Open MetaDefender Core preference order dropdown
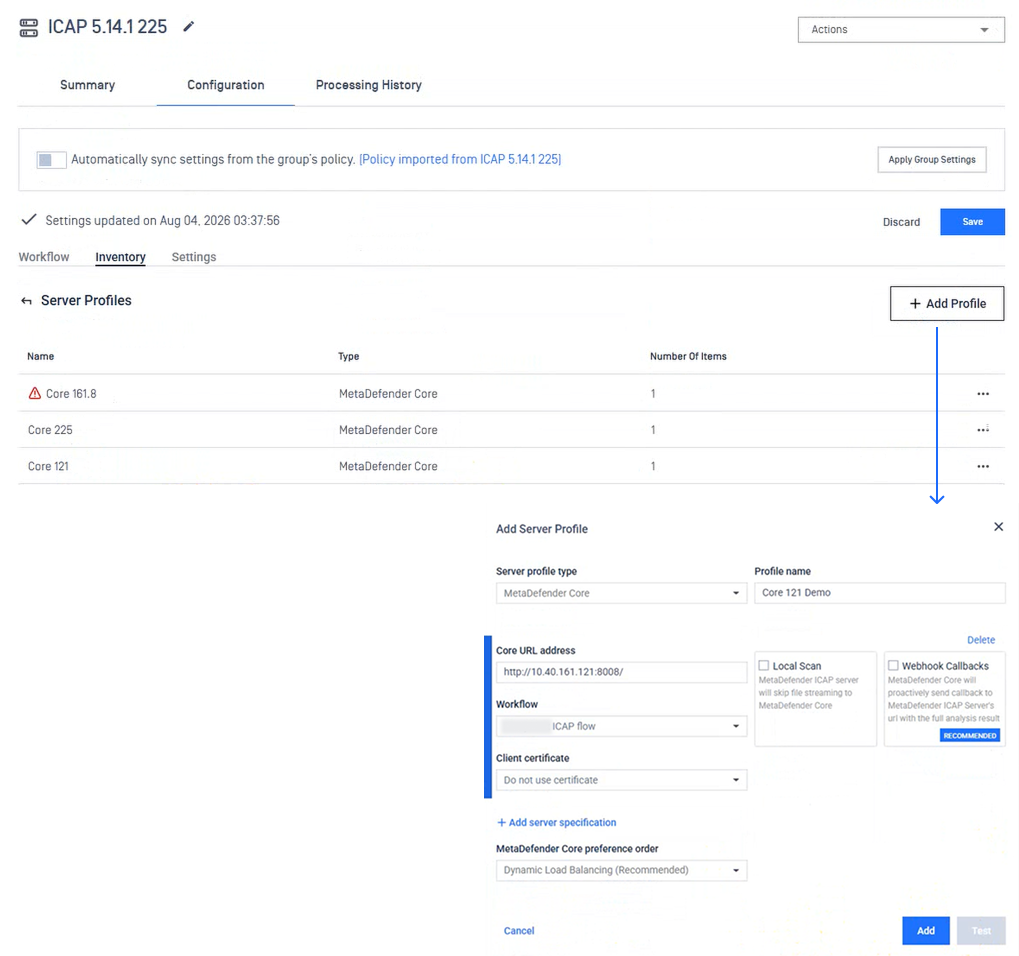 621,870
